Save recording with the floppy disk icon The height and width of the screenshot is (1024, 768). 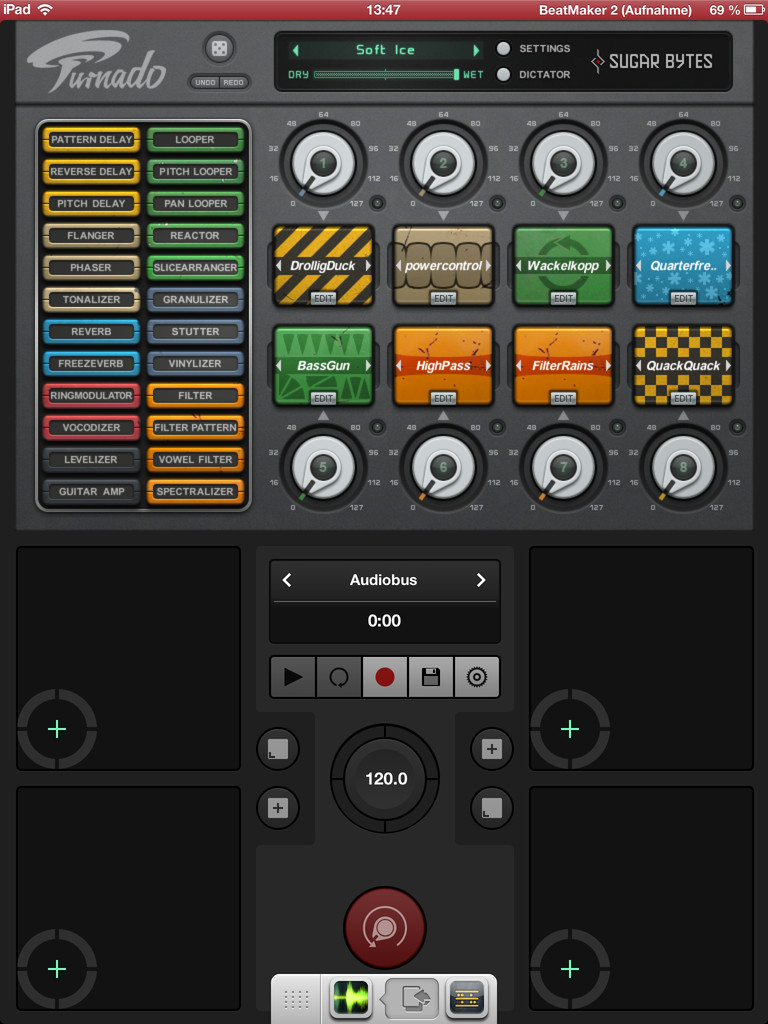(430, 677)
